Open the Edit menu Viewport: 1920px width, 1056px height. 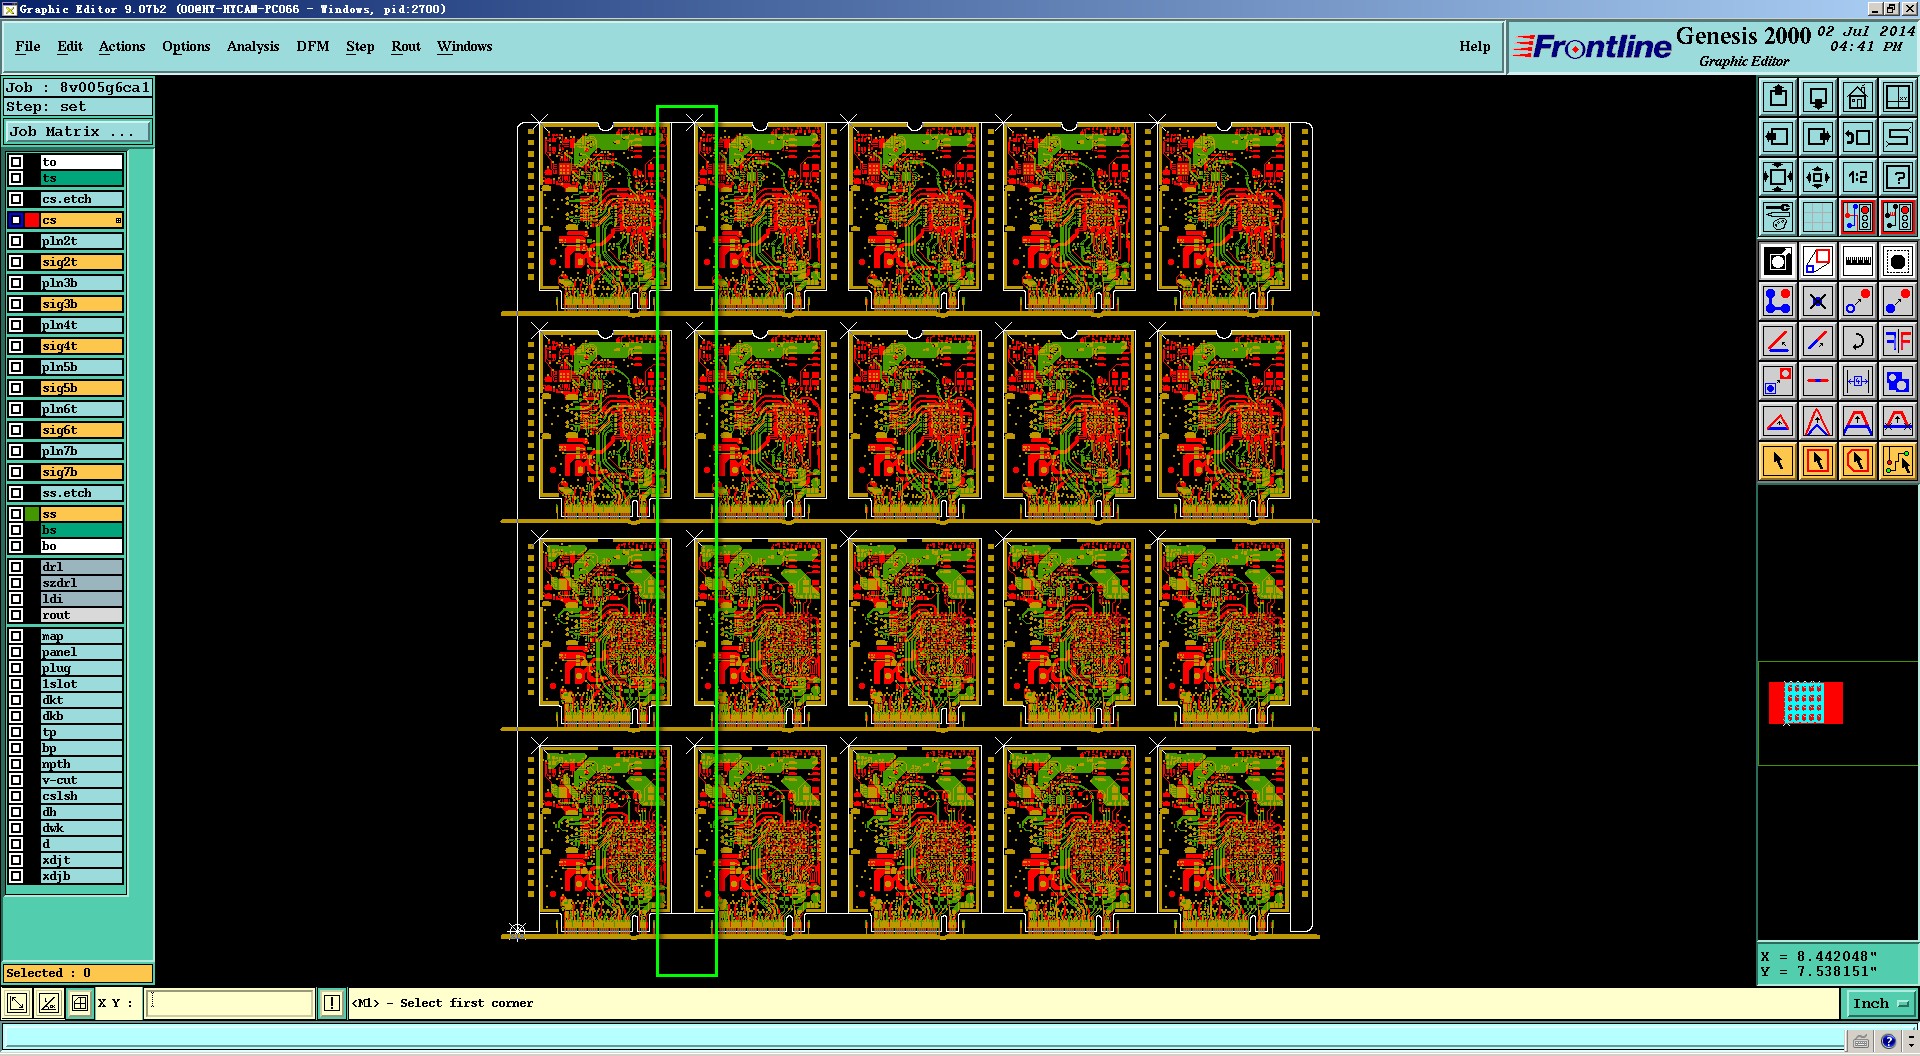(x=70, y=46)
